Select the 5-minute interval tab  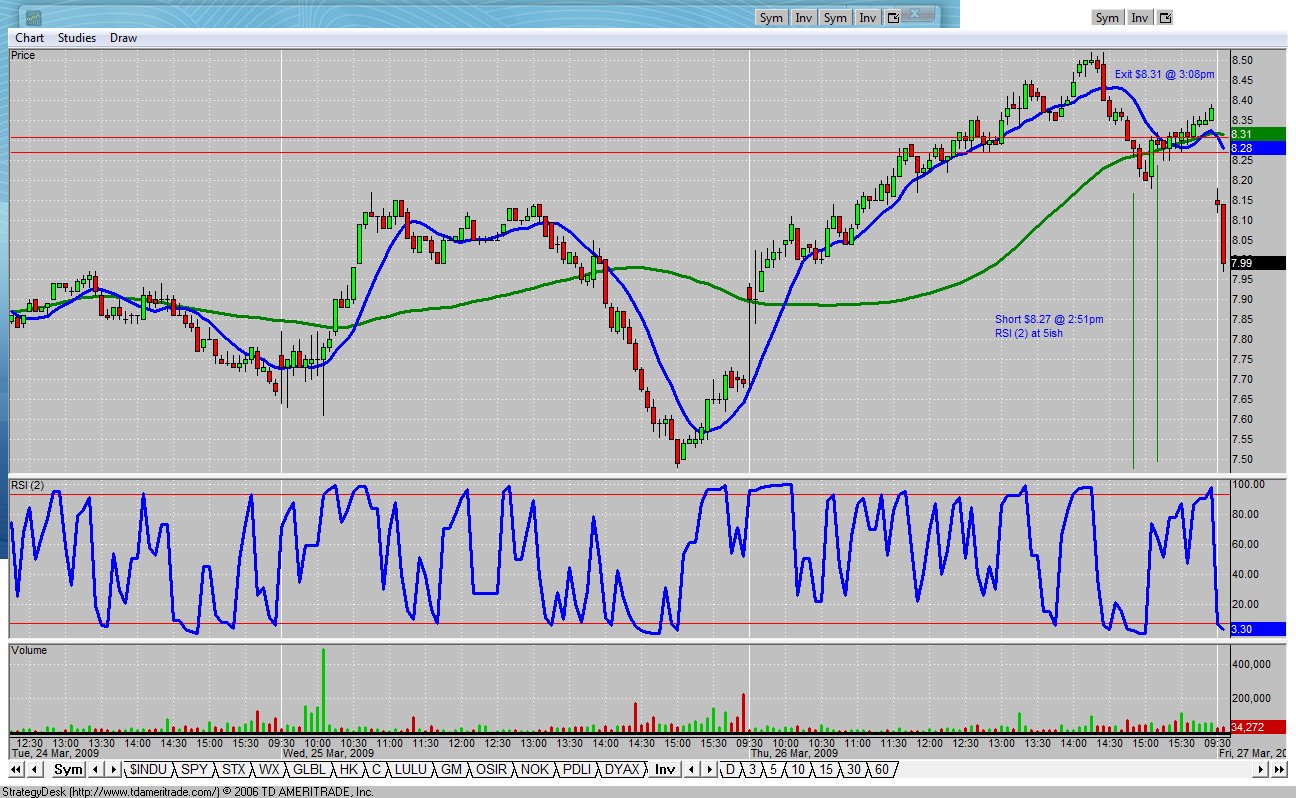(774, 769)
